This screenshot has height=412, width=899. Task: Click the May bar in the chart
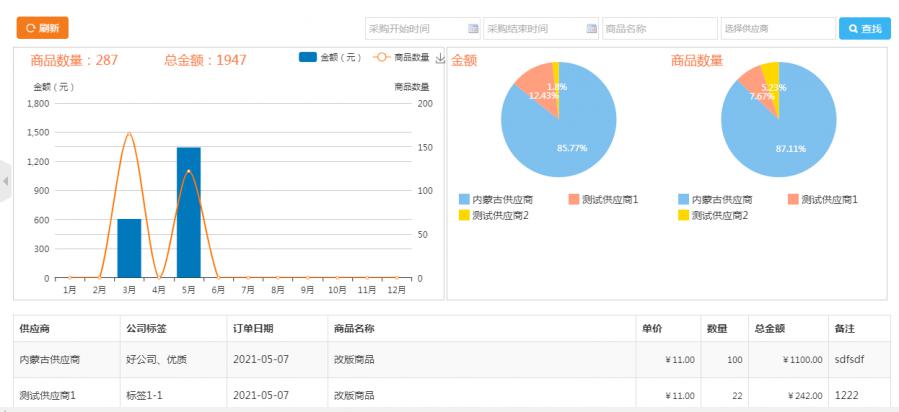[188, 212]
